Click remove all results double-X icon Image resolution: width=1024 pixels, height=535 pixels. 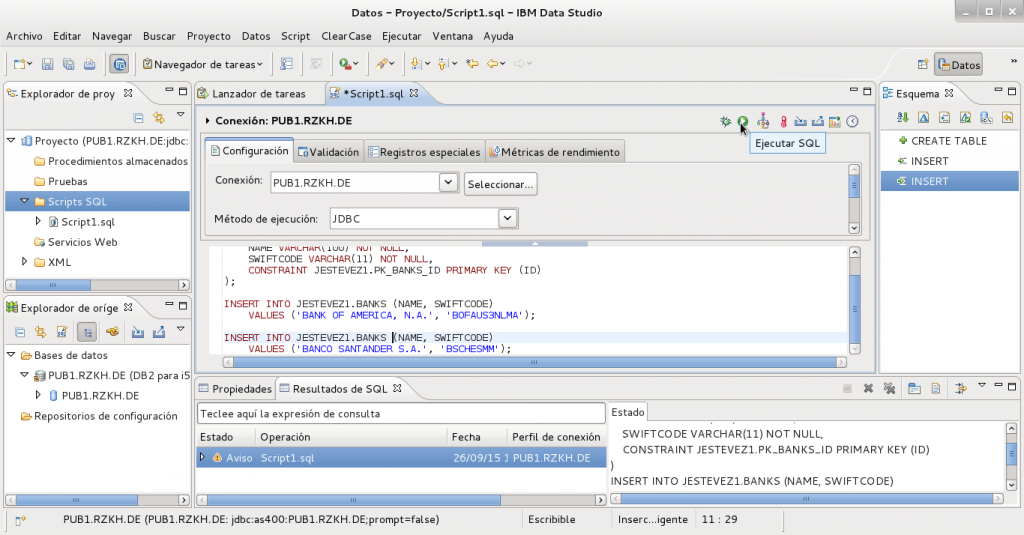pos(889,389)
